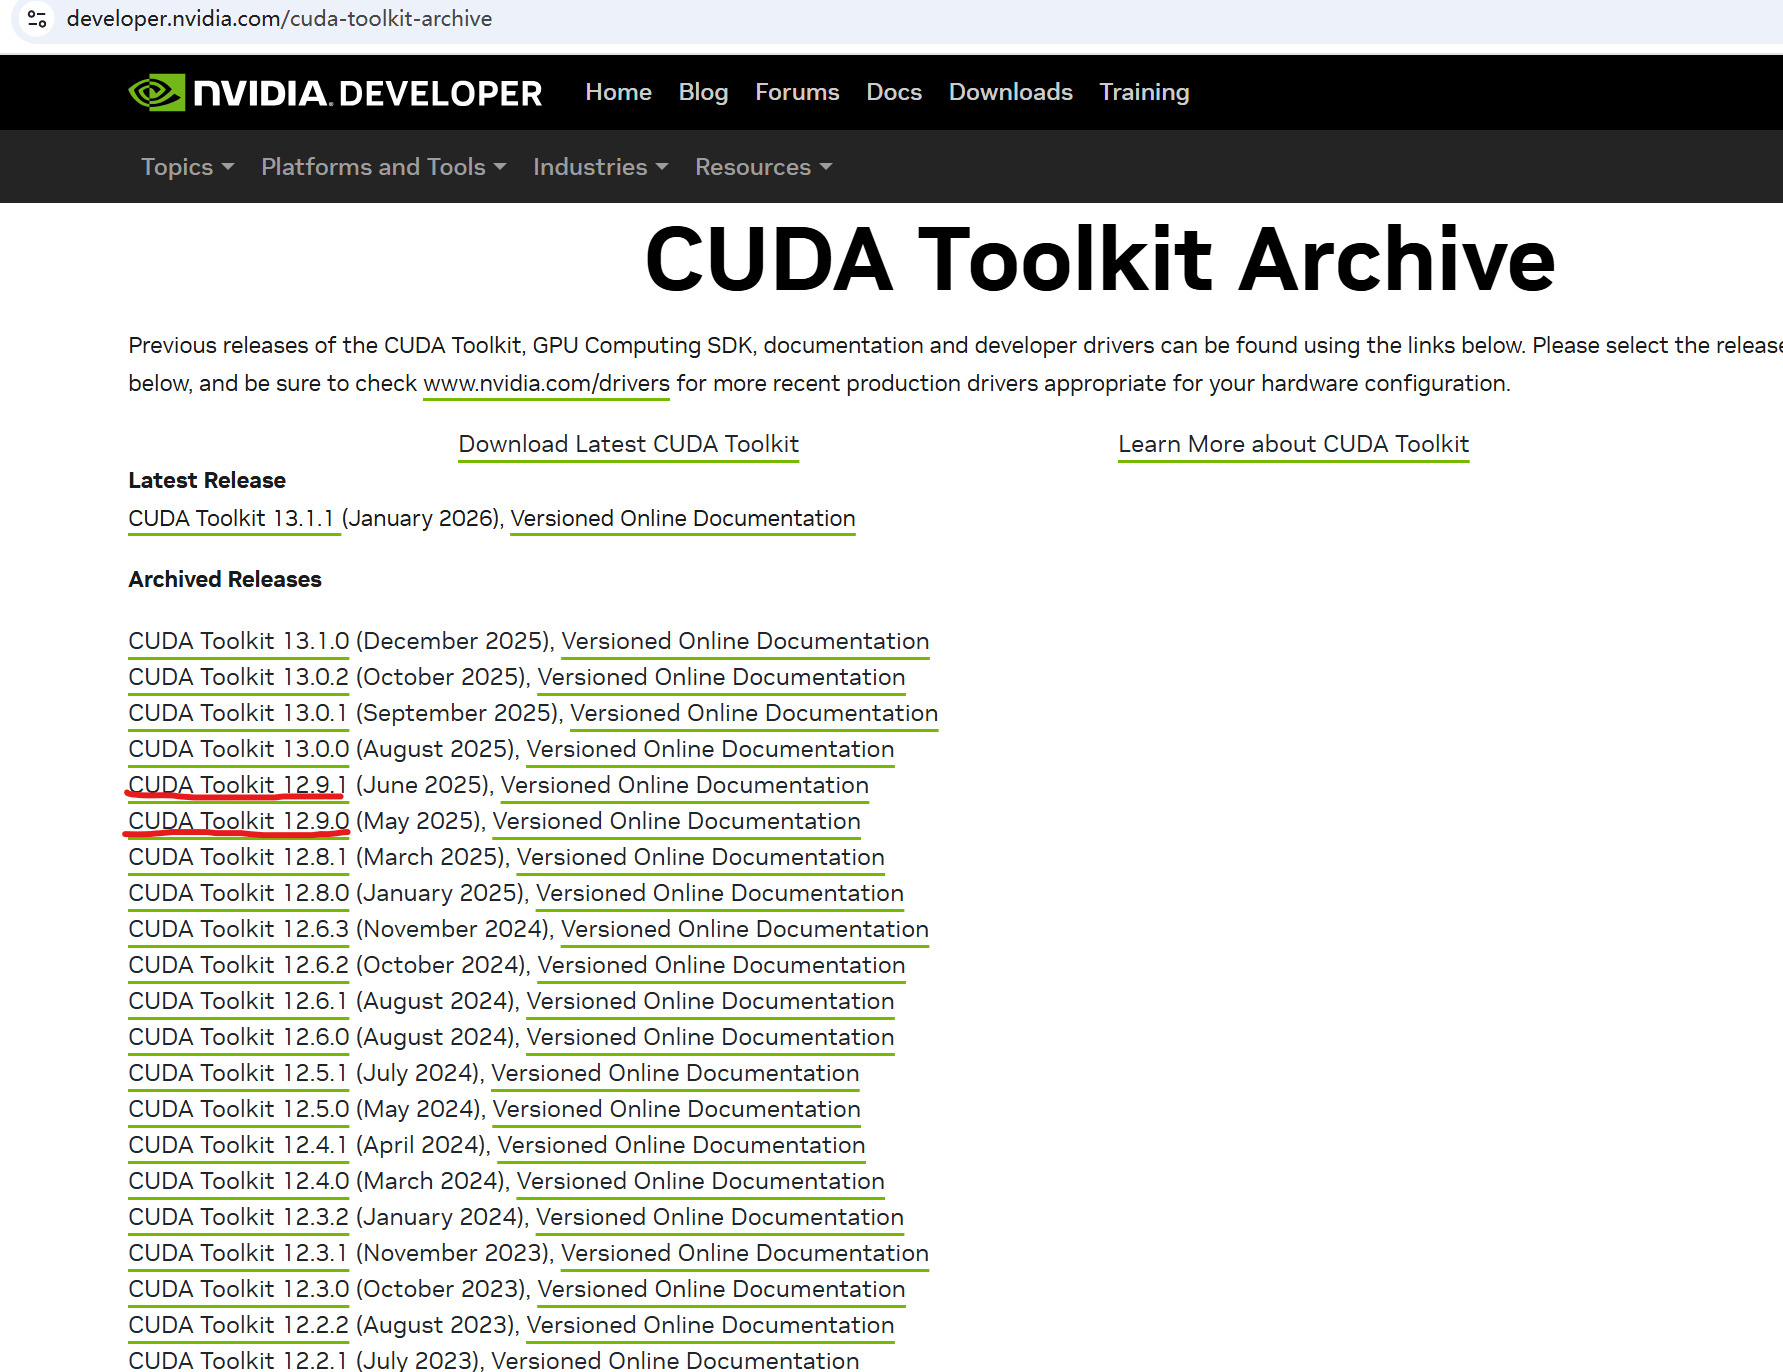Open Versioned Online Documentation for 12.3.2

pos(720,1217)
